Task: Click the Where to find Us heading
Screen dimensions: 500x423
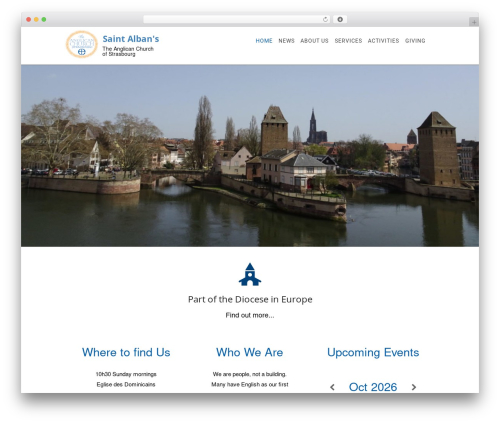Action: click(126, 352)
